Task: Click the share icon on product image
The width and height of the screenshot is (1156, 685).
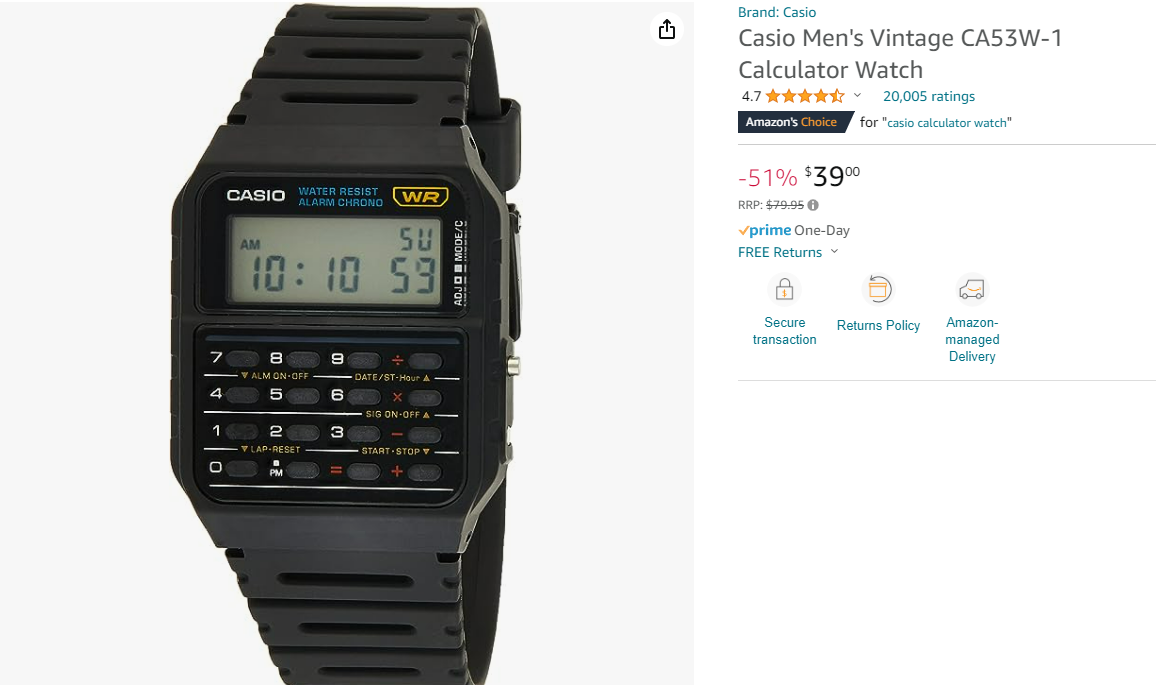Action: (666, 29)
